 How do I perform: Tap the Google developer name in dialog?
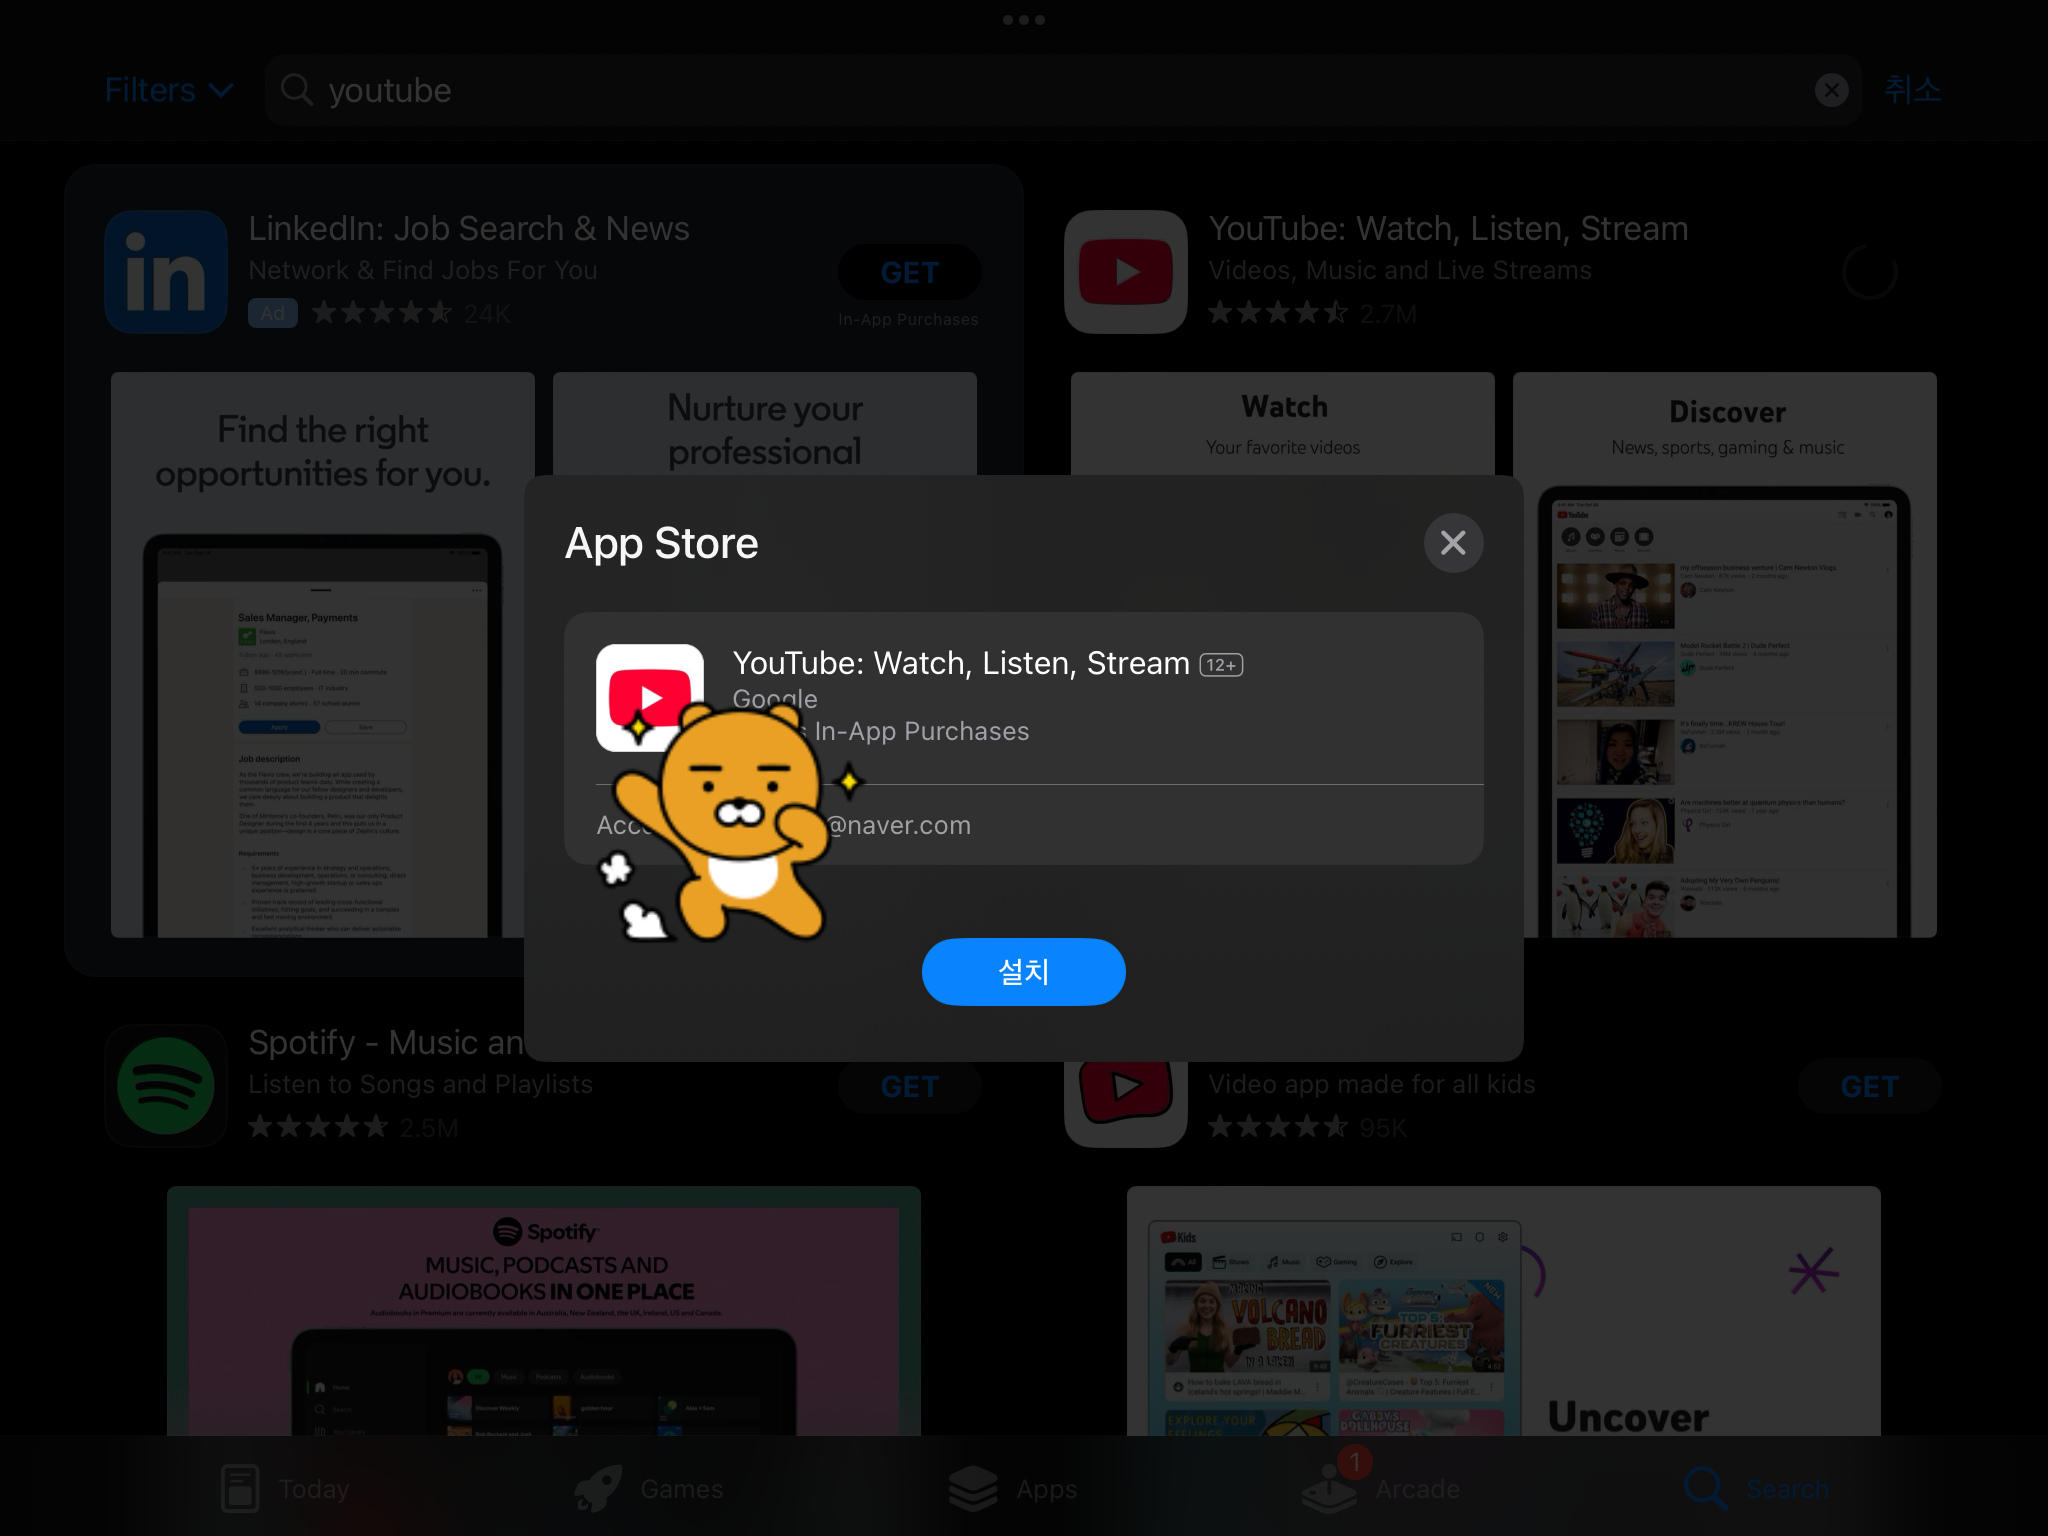coord(775,699)
